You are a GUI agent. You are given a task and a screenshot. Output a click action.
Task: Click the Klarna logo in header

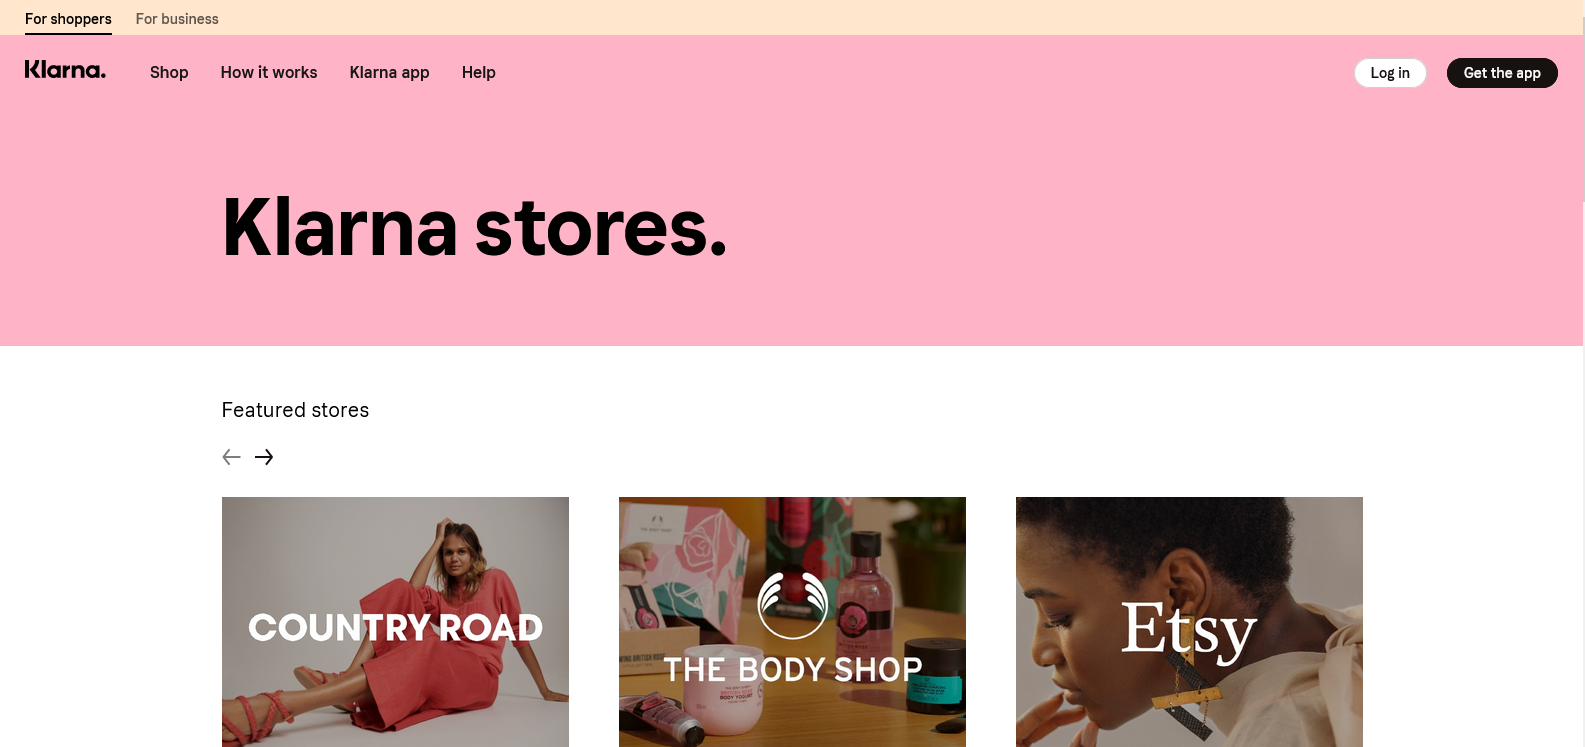[65, 70]
